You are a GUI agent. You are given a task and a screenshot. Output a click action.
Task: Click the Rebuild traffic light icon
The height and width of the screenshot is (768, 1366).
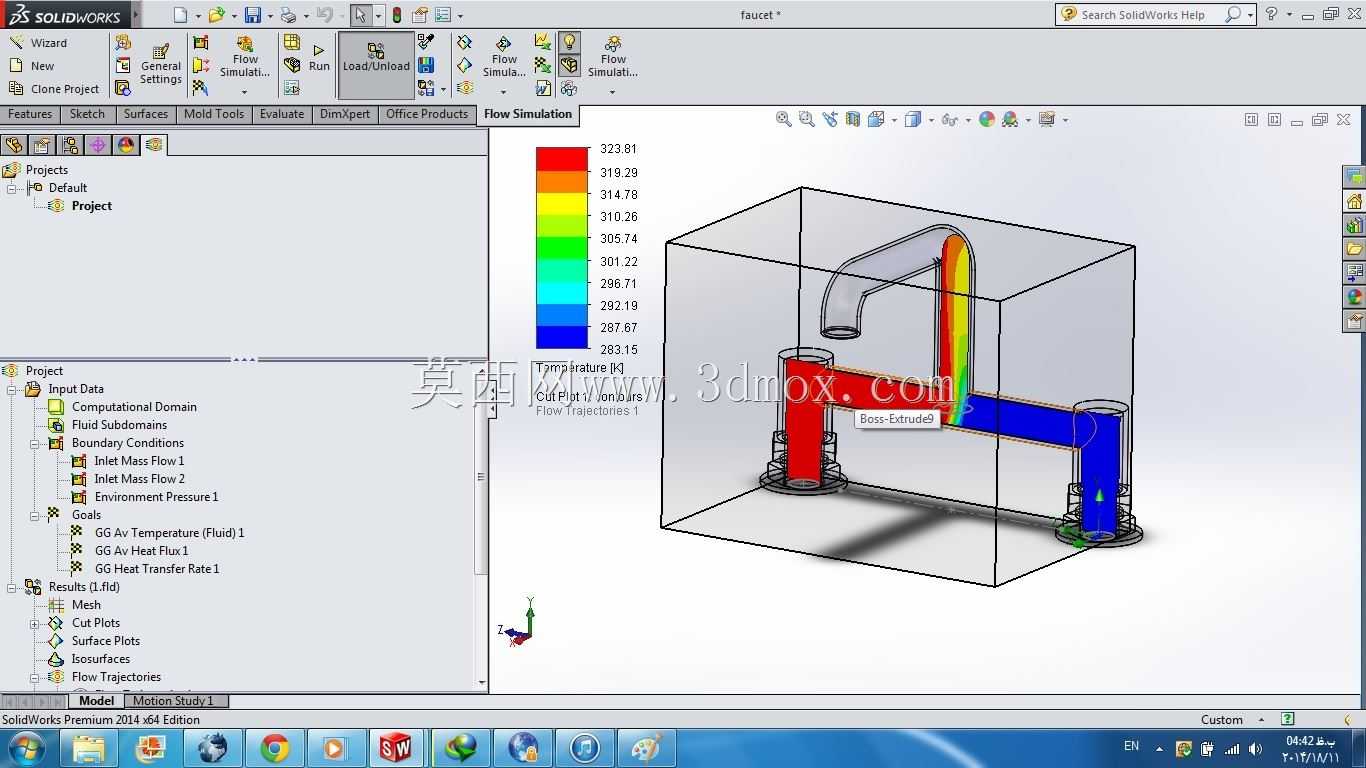(397, 15)
